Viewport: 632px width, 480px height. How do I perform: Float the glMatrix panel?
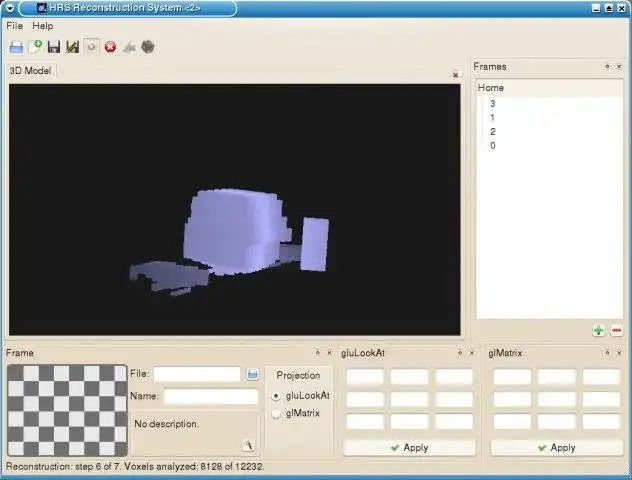607,353
